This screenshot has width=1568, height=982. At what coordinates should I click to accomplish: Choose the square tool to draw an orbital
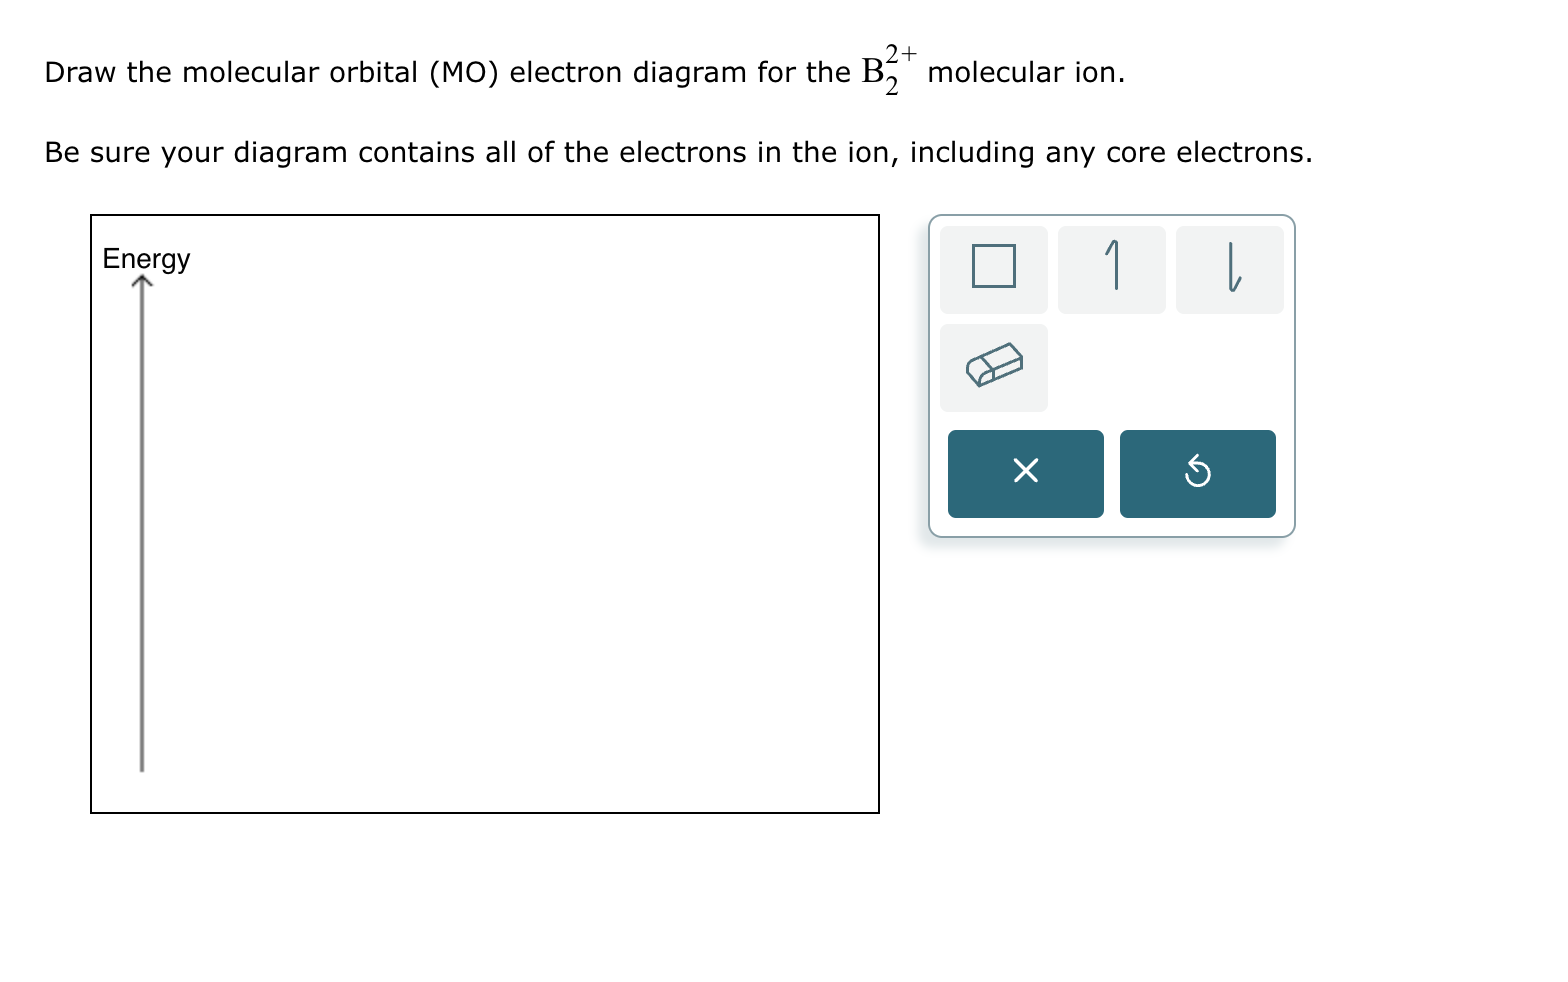pyautogui.click(x=993, y=268)
